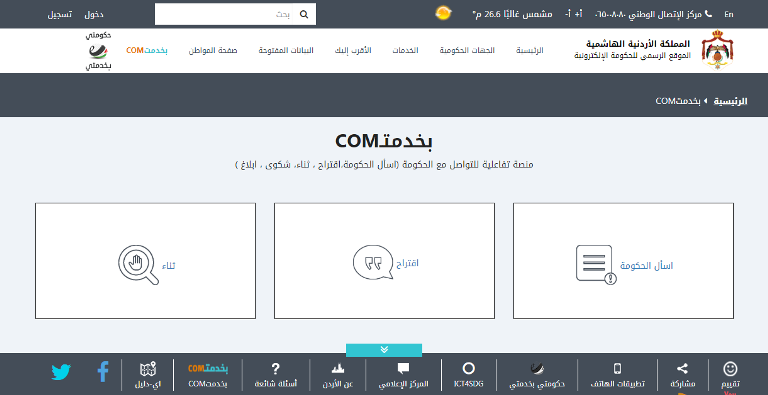Click the sunny weather icon
The width and height of the screenshot is (768, 395).
click(443, 13)
